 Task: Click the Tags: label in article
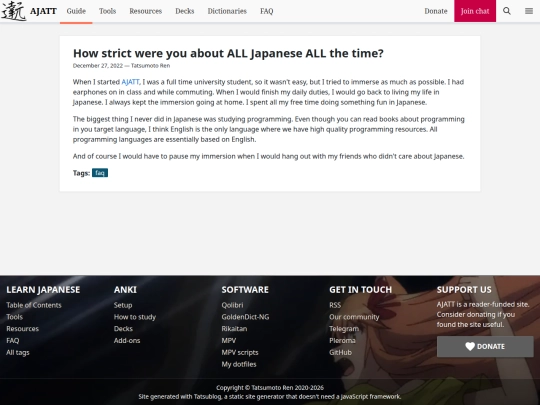81,173
